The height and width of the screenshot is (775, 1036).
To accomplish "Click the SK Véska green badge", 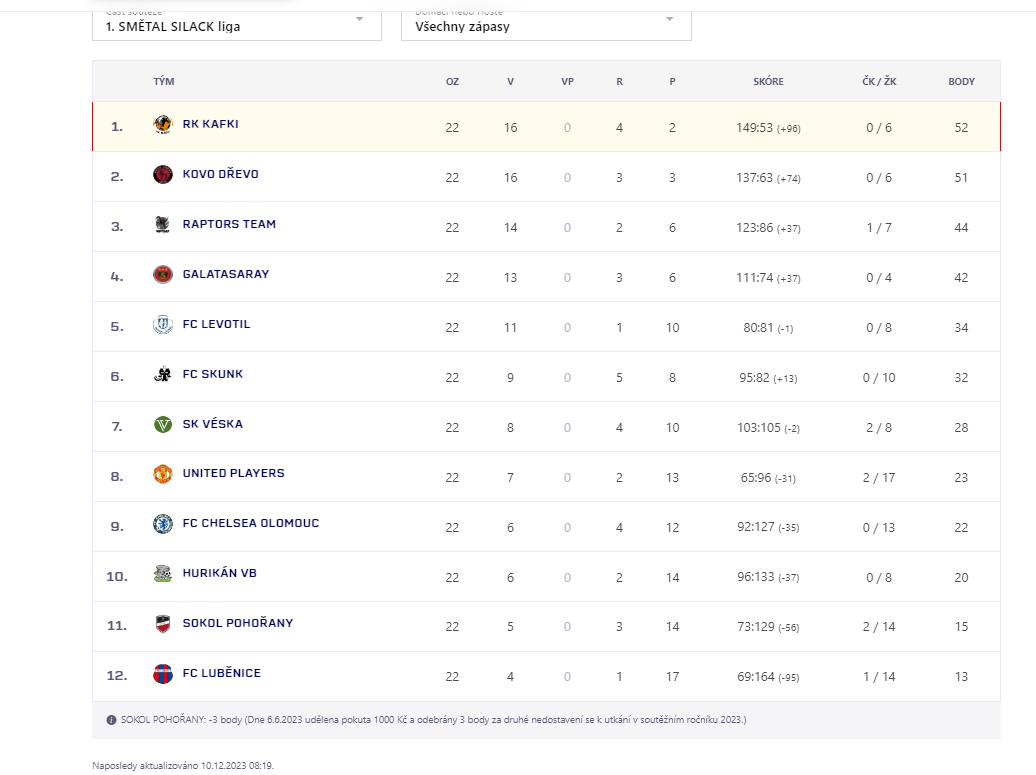I will [x=163, y=424].
